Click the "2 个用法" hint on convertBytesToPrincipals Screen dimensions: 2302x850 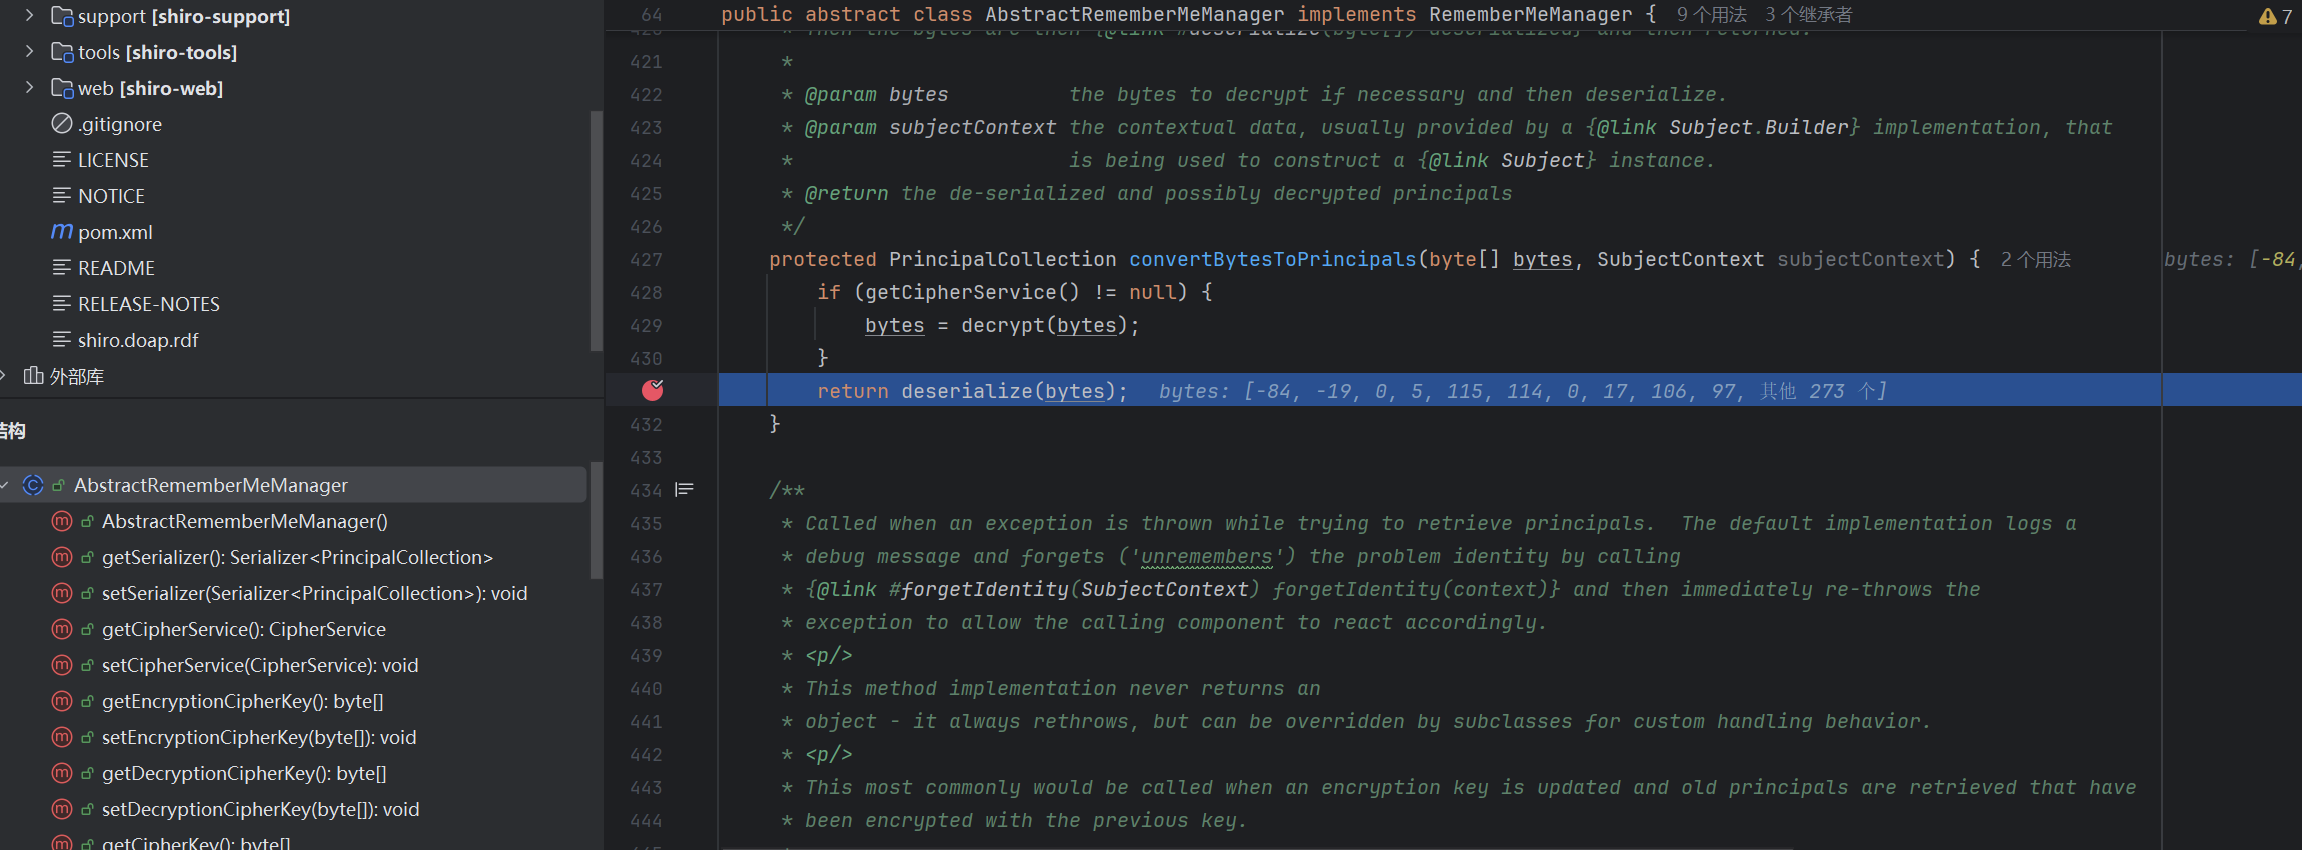(2035, 260)
